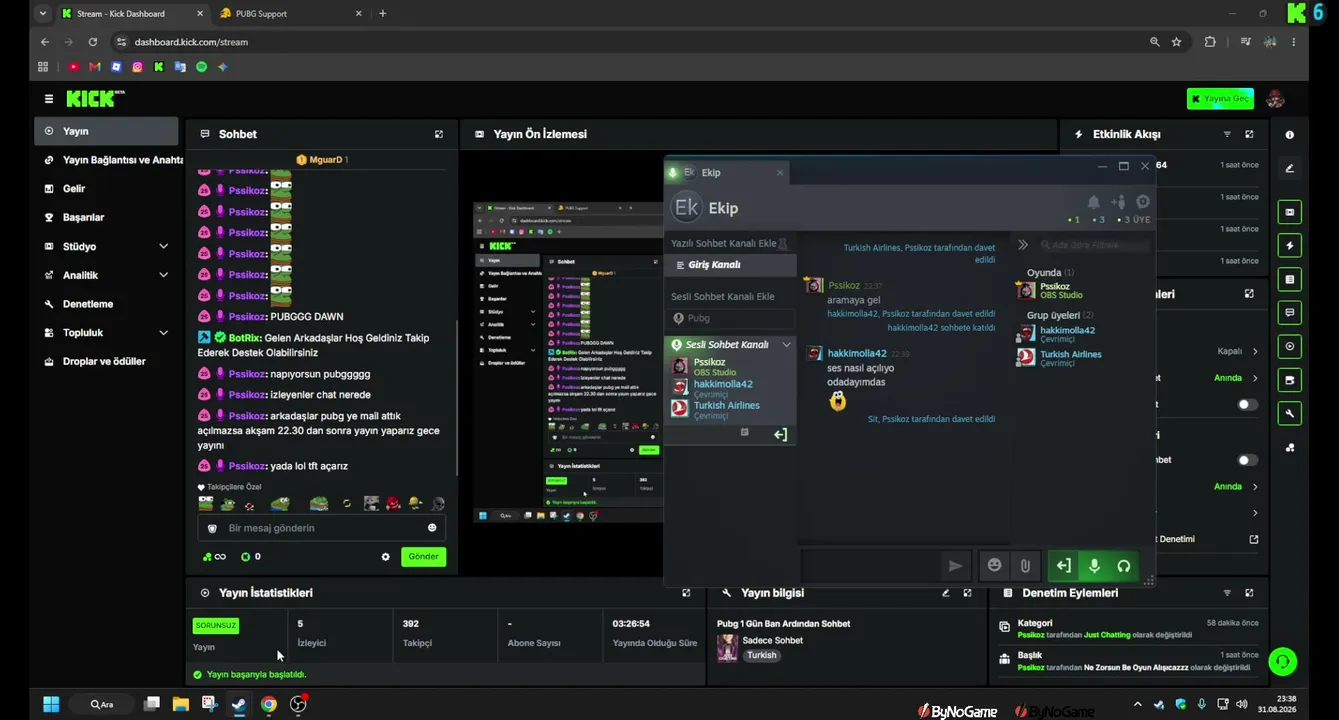Click the Turkish language tag
The height and width of the screenshot is (720, 1339).
761,656
